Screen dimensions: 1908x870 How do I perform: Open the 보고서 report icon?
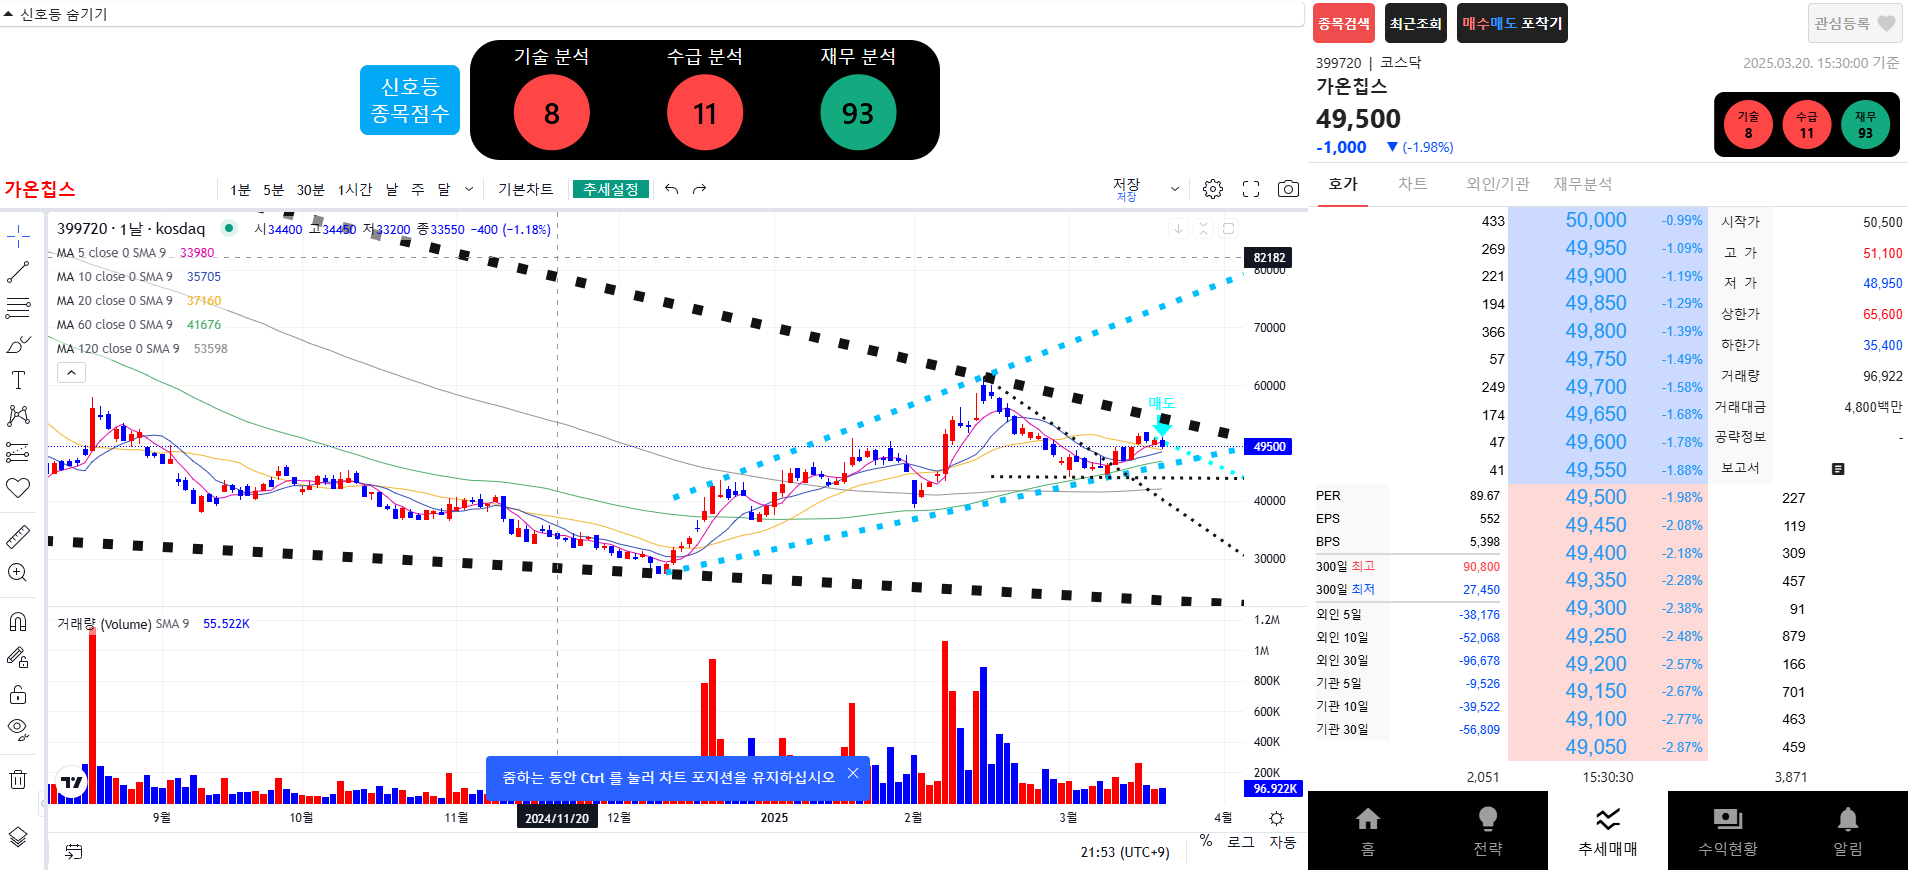[x=1838, y=468]
